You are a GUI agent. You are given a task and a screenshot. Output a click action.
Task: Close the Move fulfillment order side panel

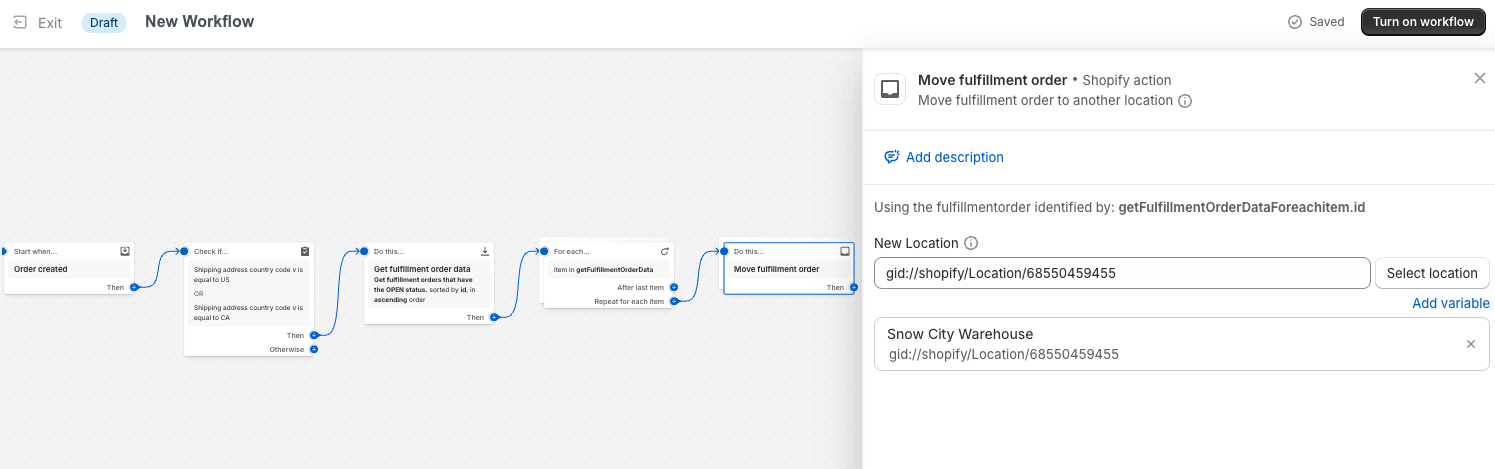pos(1480,78)
